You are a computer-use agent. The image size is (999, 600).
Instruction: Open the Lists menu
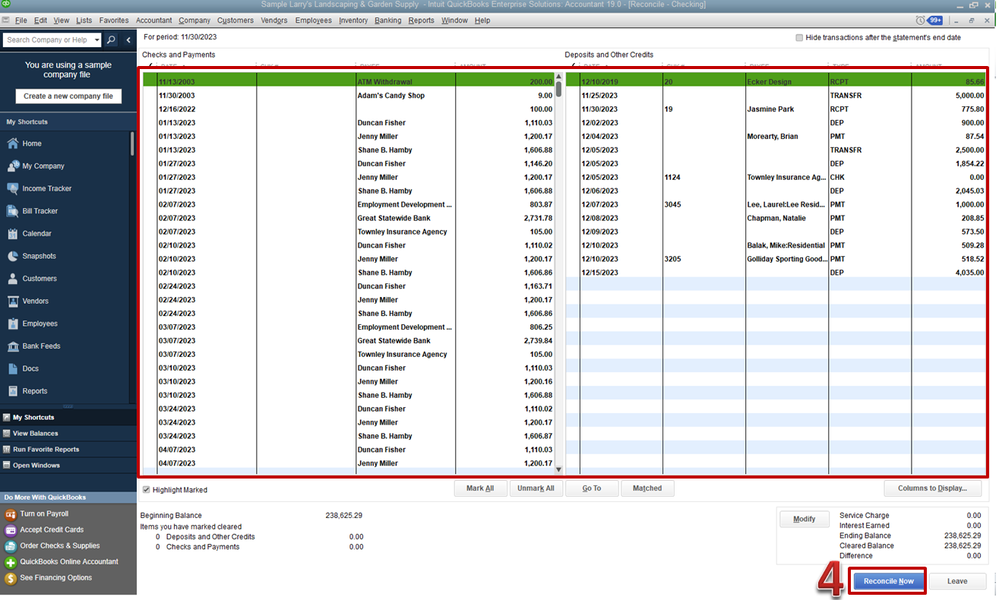pyautogui.click(x=84, y=20)
